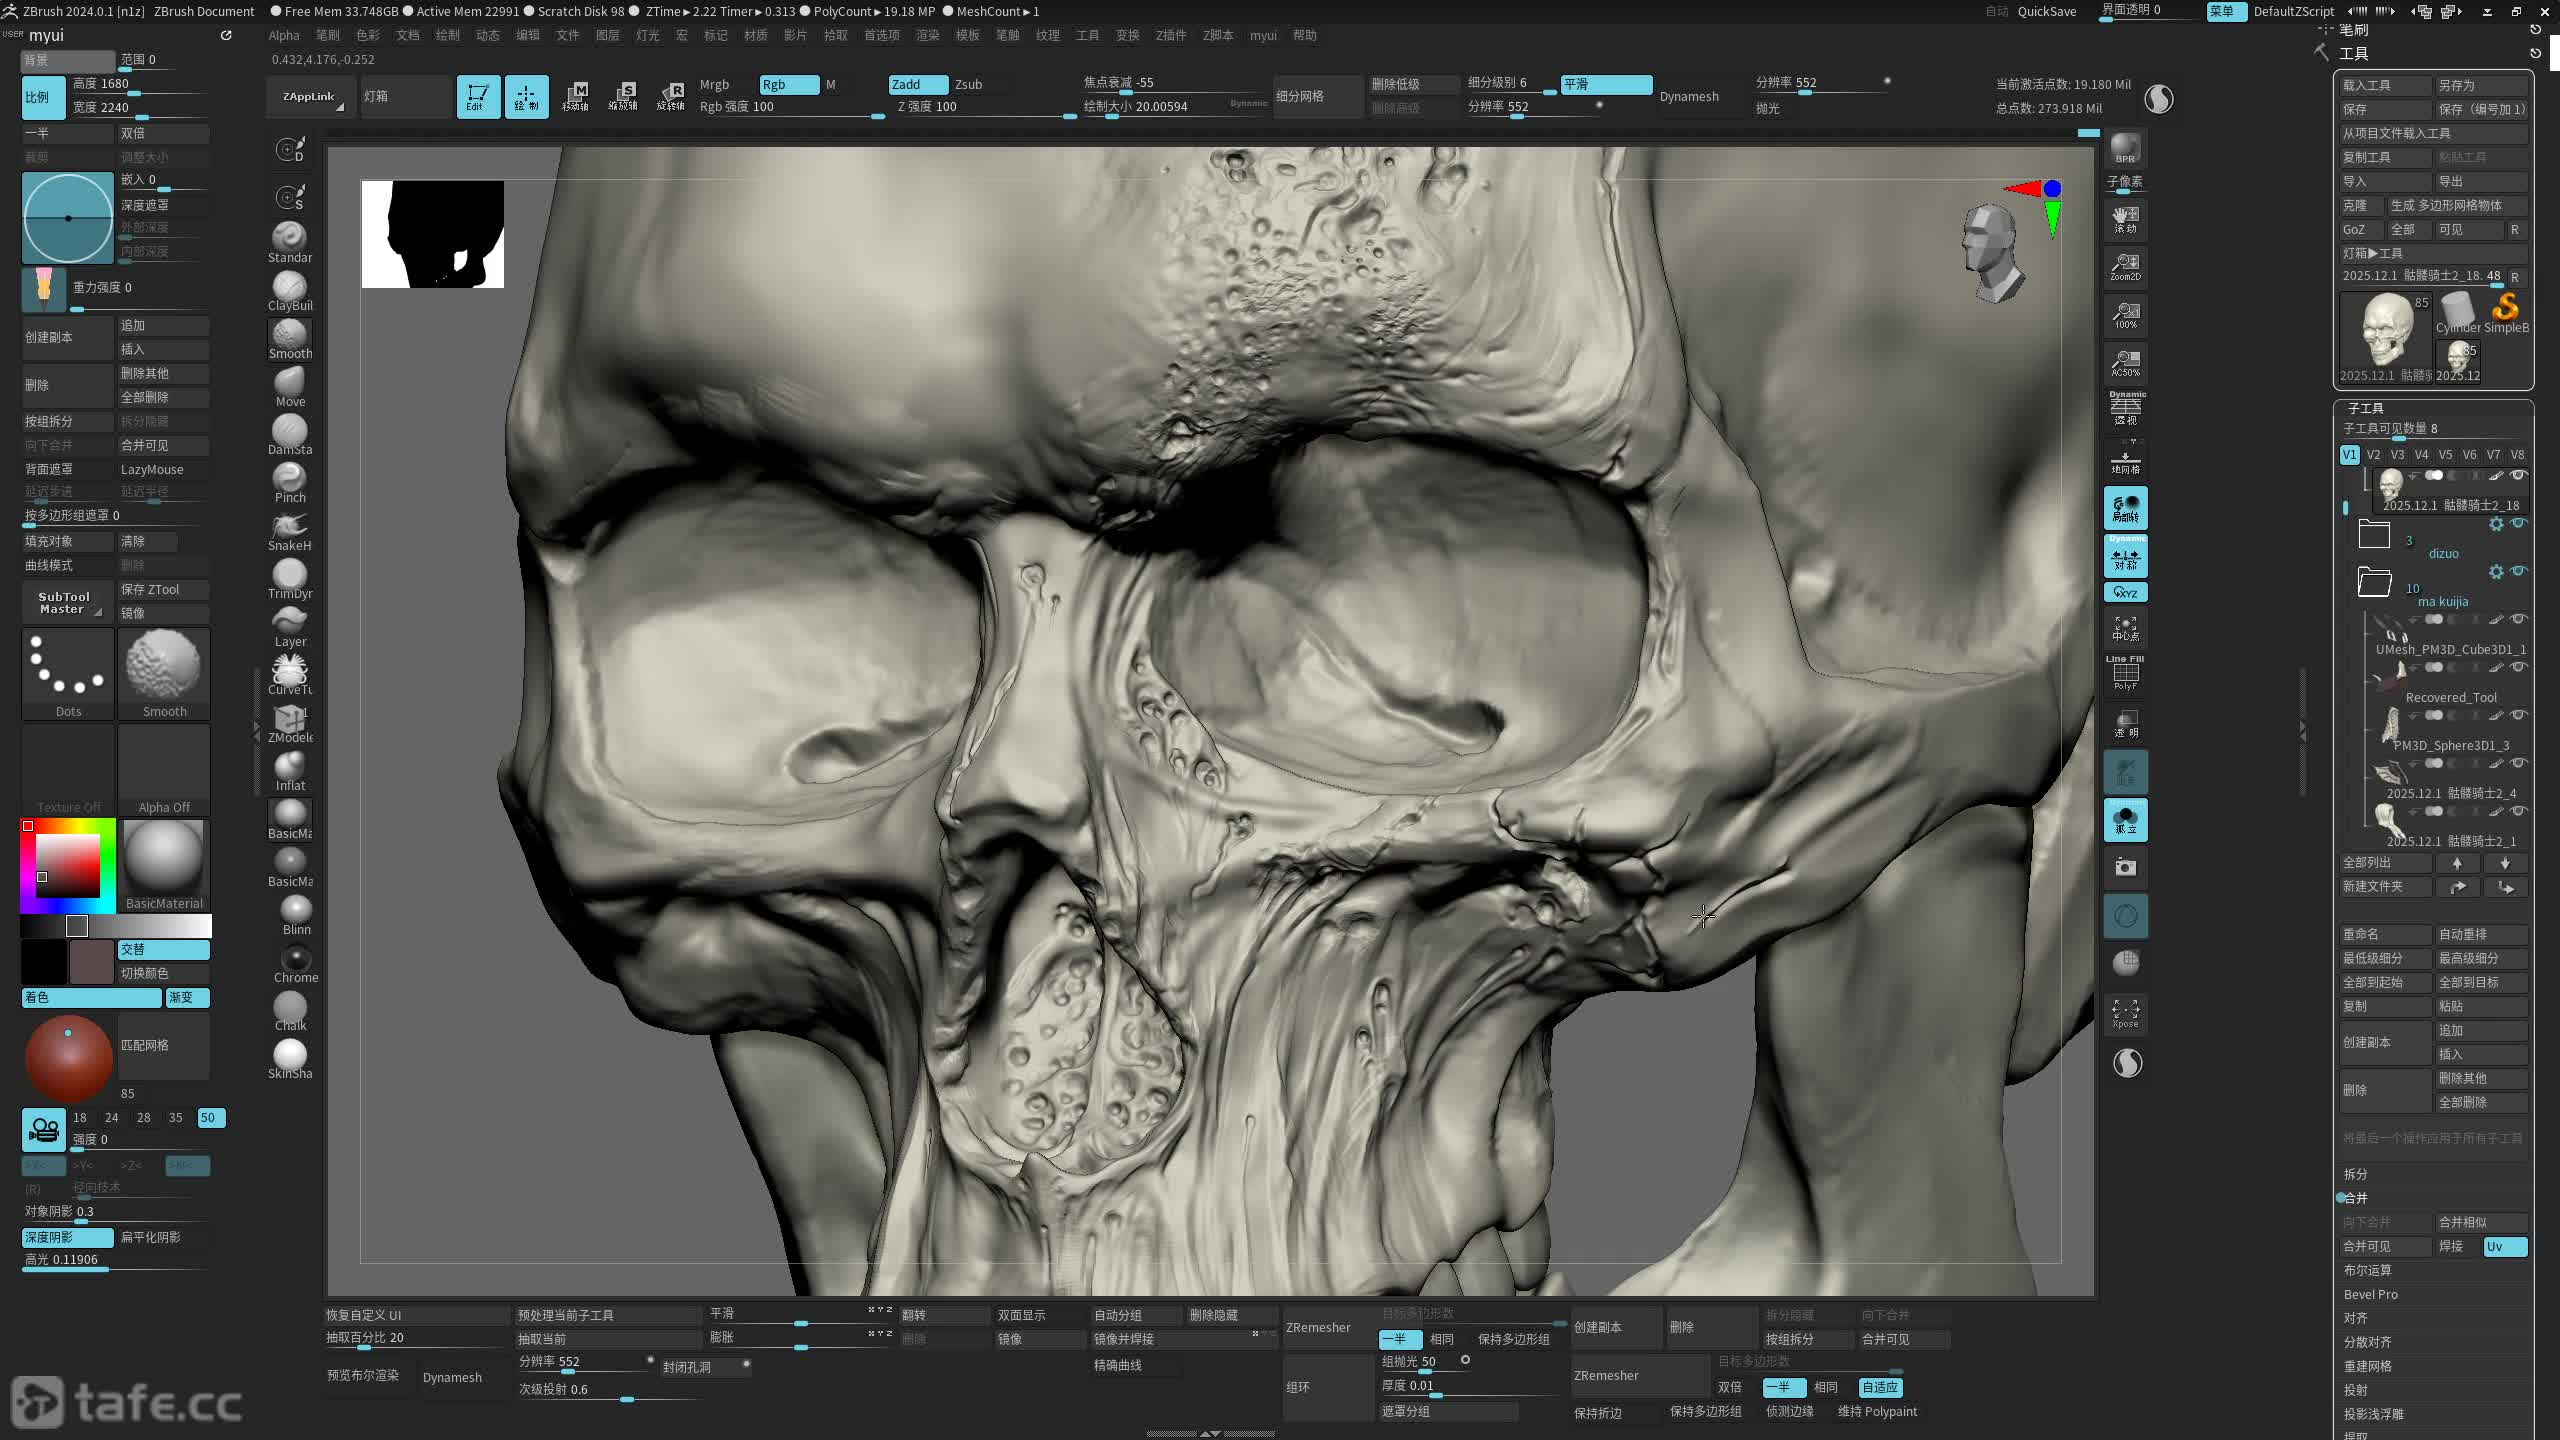Toggle the Uv option beside weld
Image resolution: width=2560 pixels, height=1440 pixels.
click(2505, 1246)
